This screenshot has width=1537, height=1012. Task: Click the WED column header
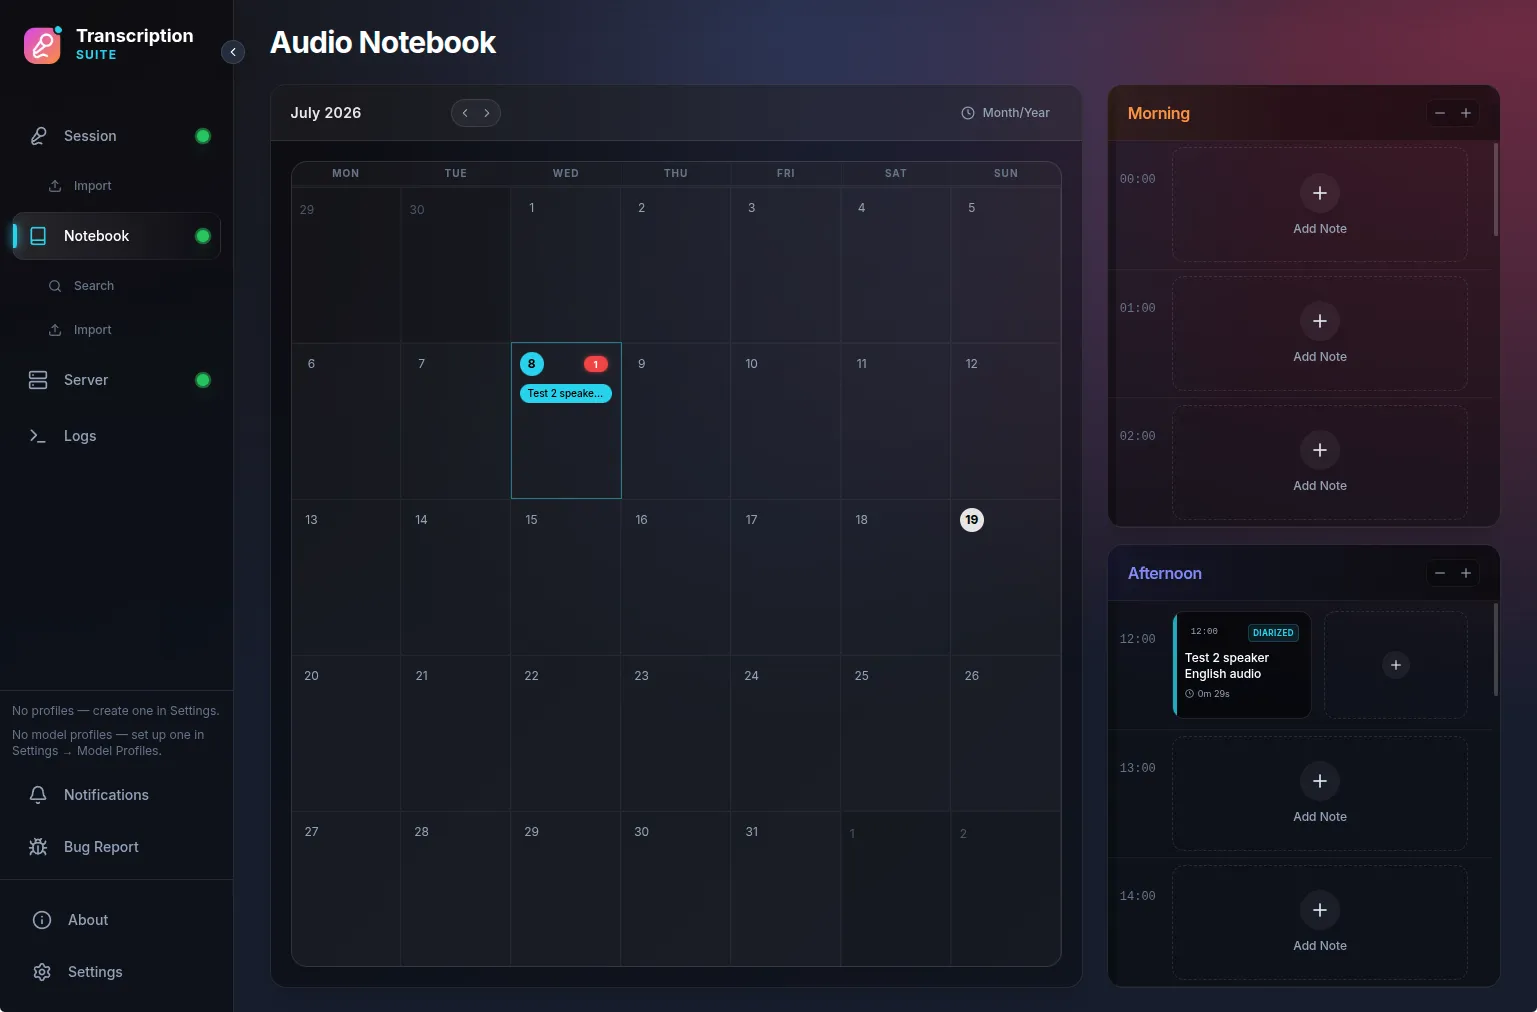tap(566, 173)
